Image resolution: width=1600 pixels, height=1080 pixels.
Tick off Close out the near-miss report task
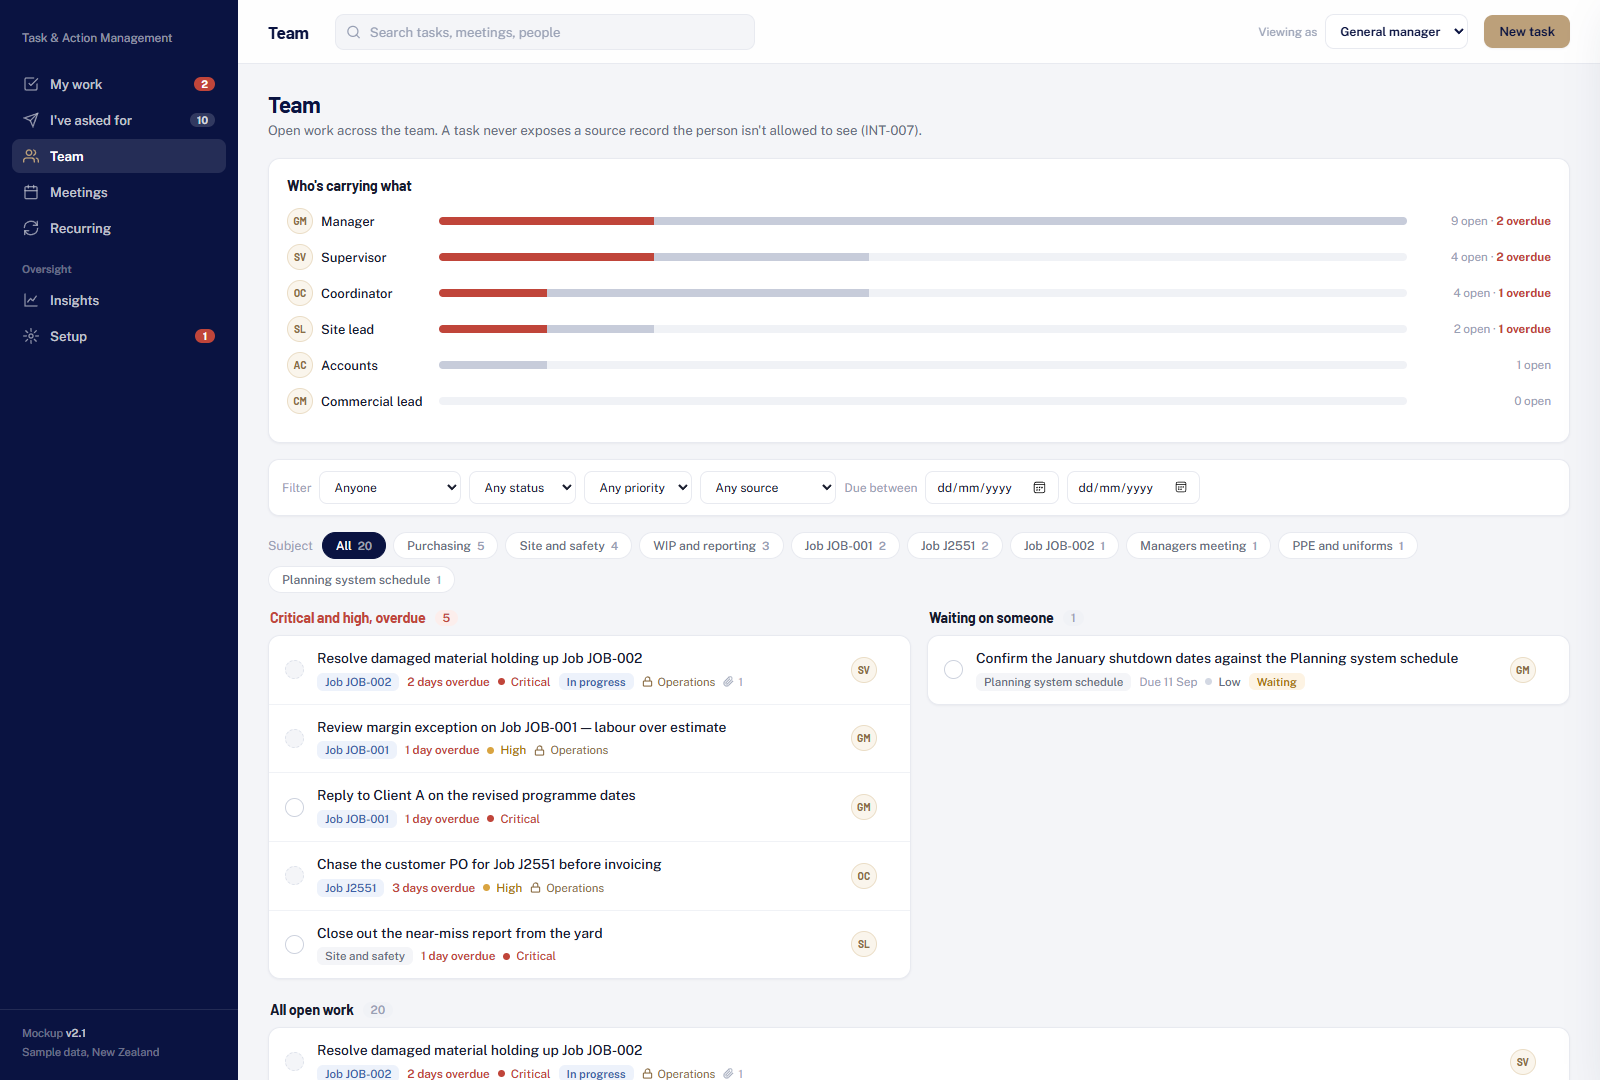point(294,944)
